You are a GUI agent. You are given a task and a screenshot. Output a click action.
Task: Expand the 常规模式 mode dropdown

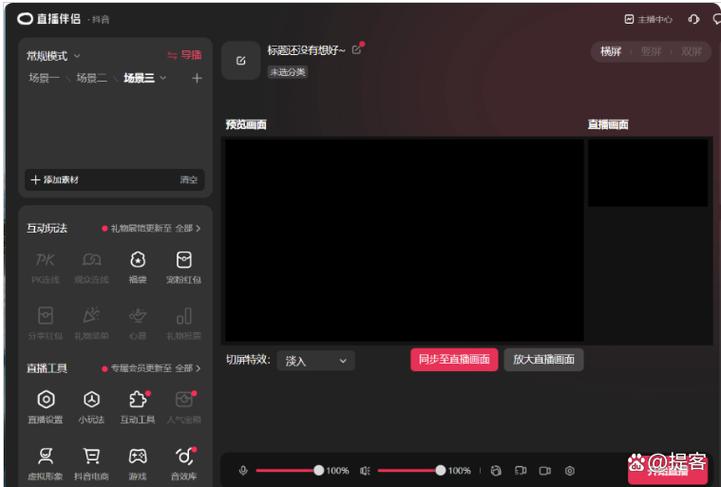click(x=54, y=56)
